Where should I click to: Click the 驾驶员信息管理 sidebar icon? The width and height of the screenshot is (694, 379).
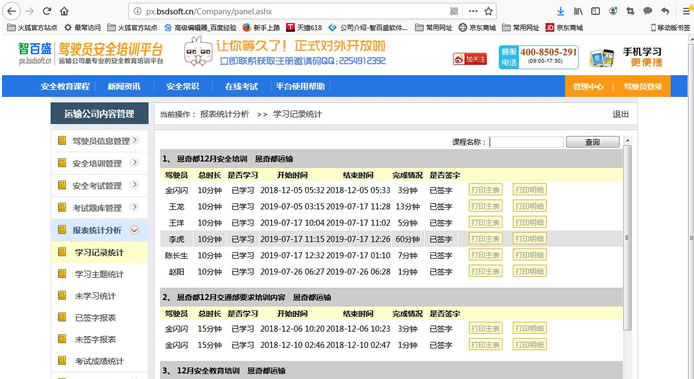pyautogui.click(x=62, y=141)
